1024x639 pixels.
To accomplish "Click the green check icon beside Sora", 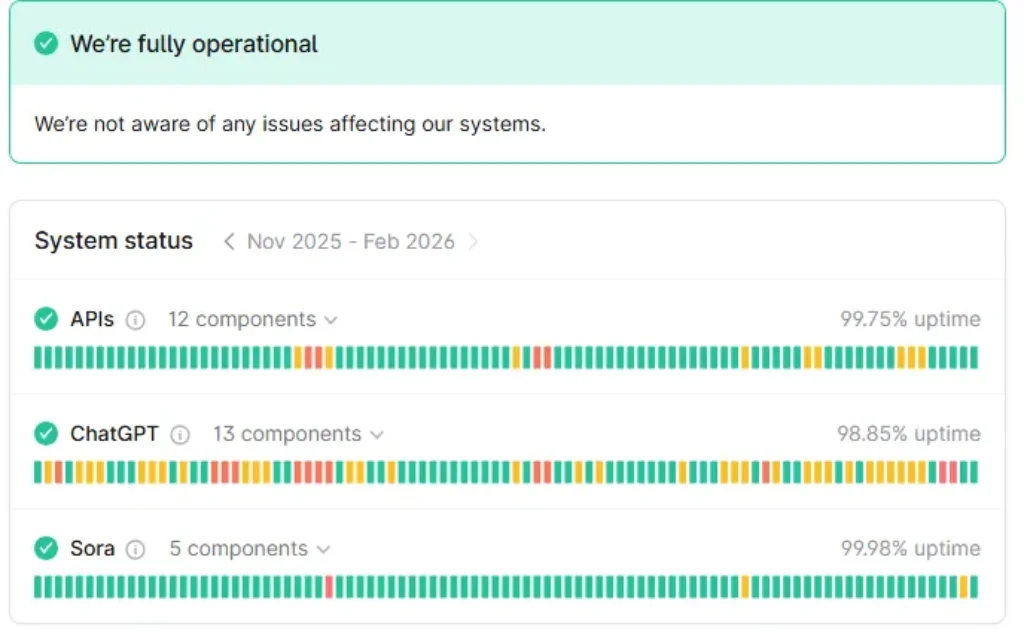I will click(46, 549).
